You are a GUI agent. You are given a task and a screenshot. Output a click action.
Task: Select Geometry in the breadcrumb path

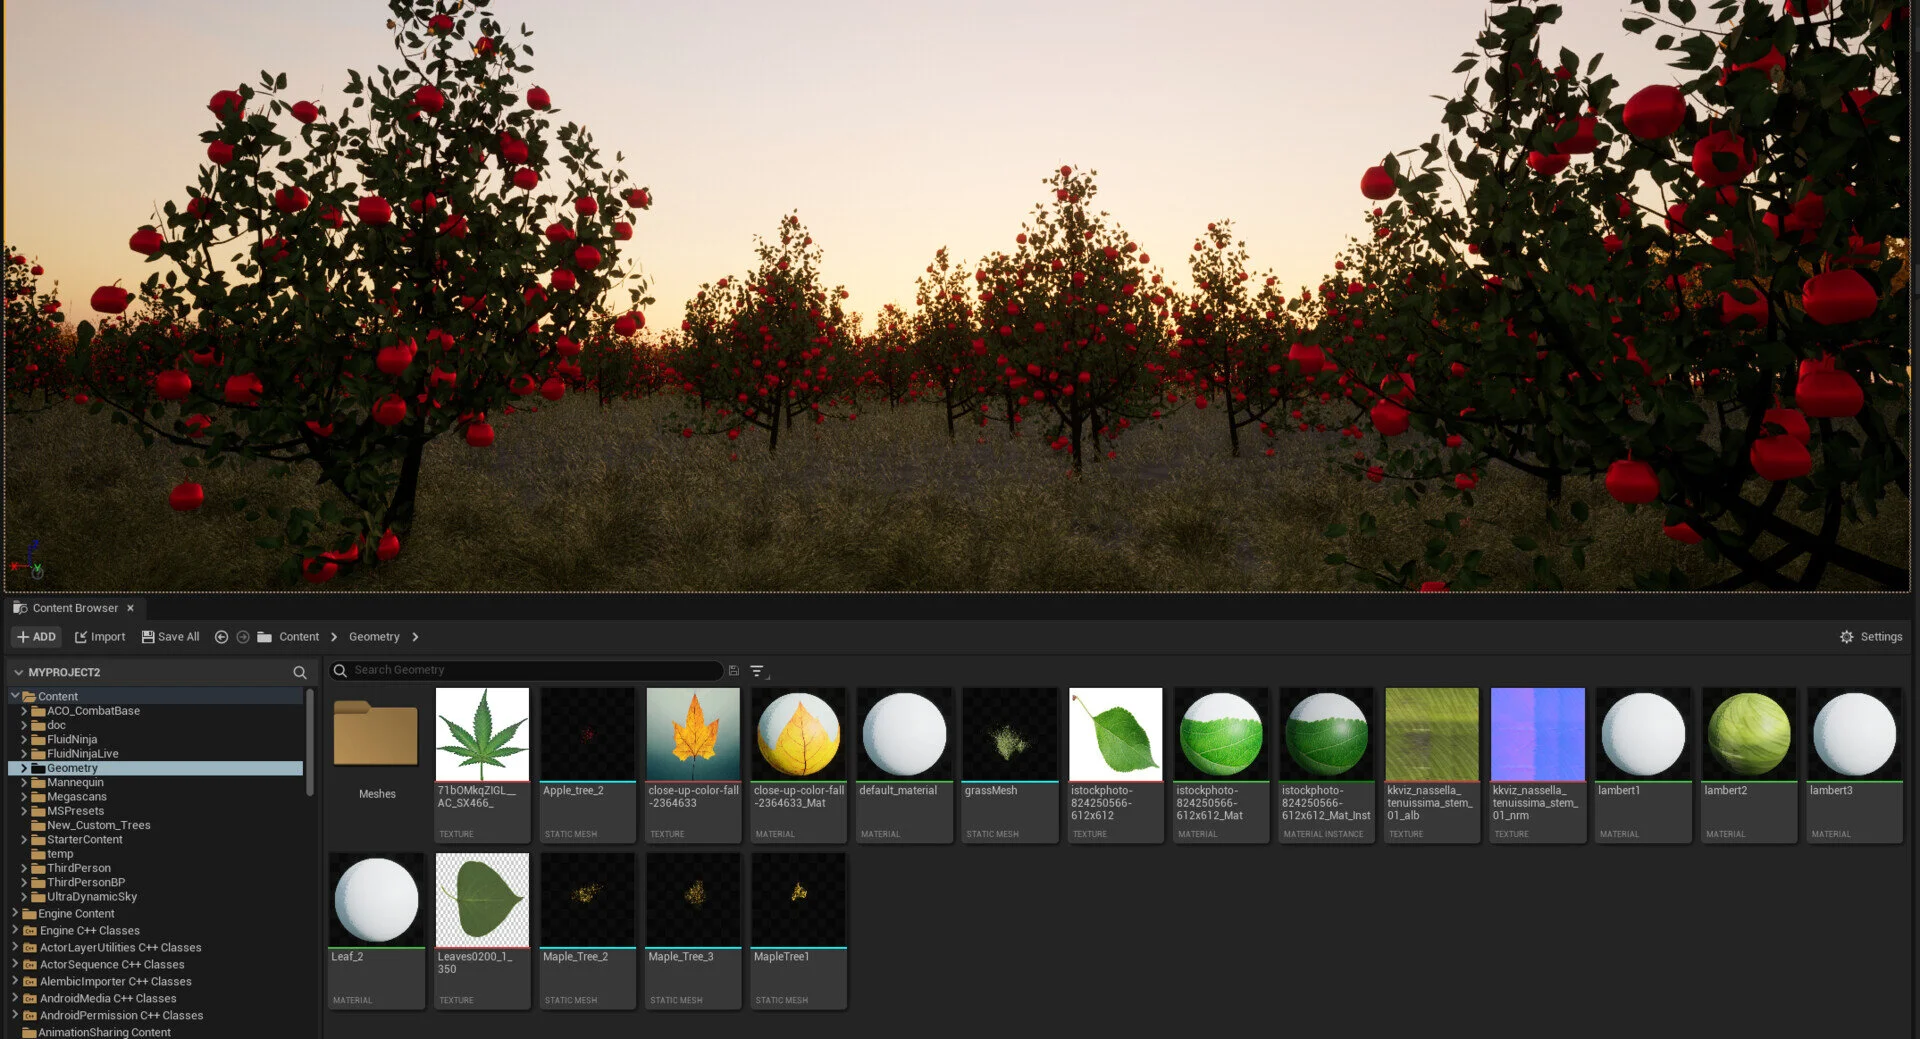click(x=374, y=637)
